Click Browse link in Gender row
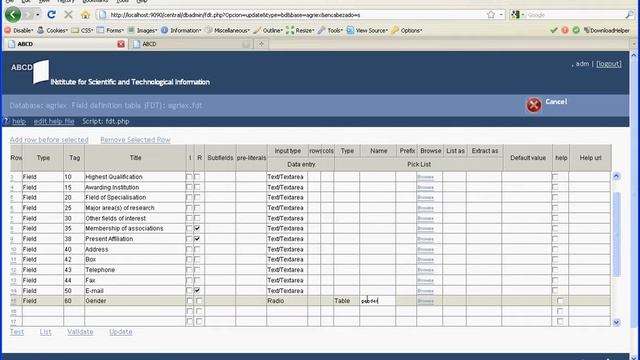Screen dimensions: 640x360 425,301
